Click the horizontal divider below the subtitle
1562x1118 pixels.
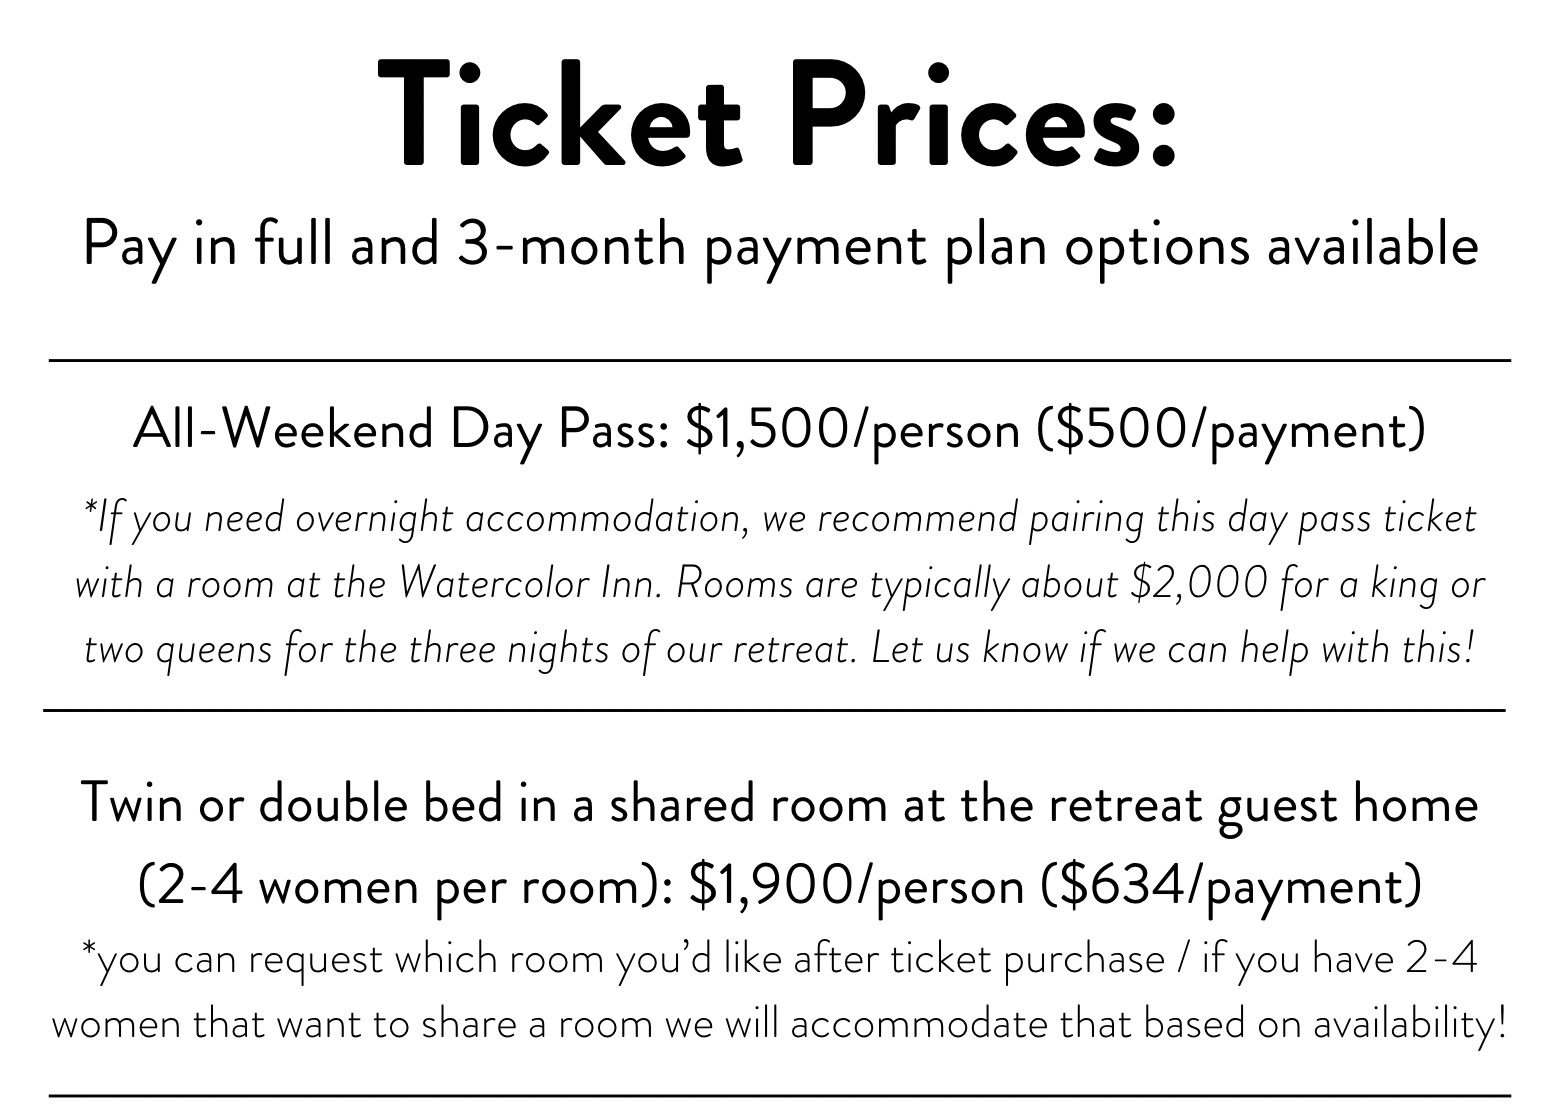(780, 360)
